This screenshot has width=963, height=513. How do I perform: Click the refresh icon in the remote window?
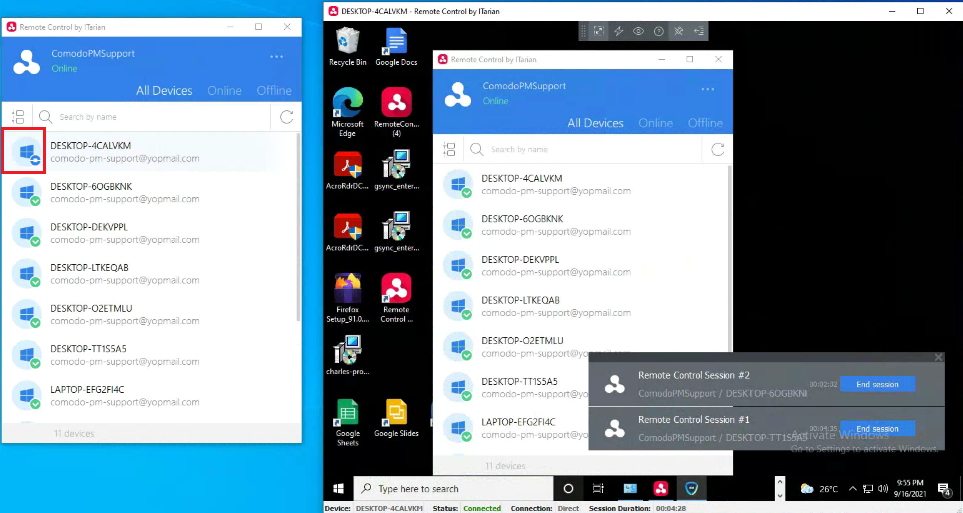click(x=718, y=149)
